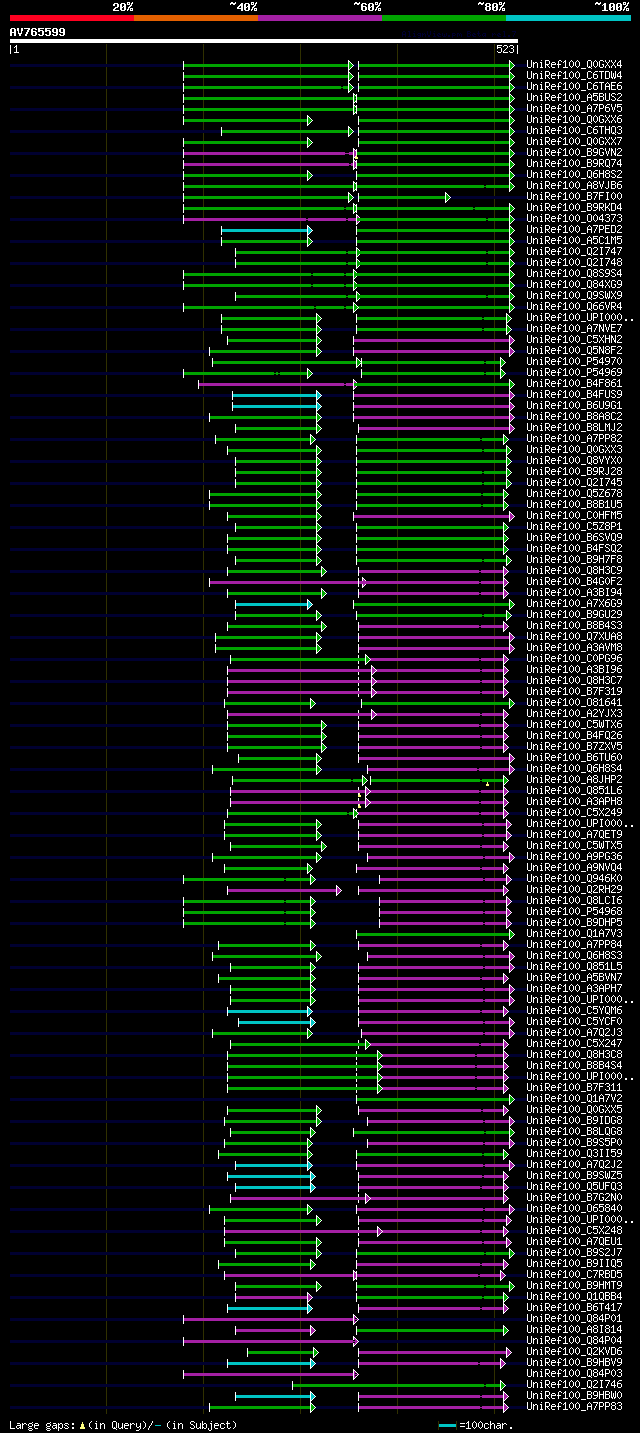Screen dimensions: 640x1433
Task: Click the AV765599 query label
Action: [38, 32]
